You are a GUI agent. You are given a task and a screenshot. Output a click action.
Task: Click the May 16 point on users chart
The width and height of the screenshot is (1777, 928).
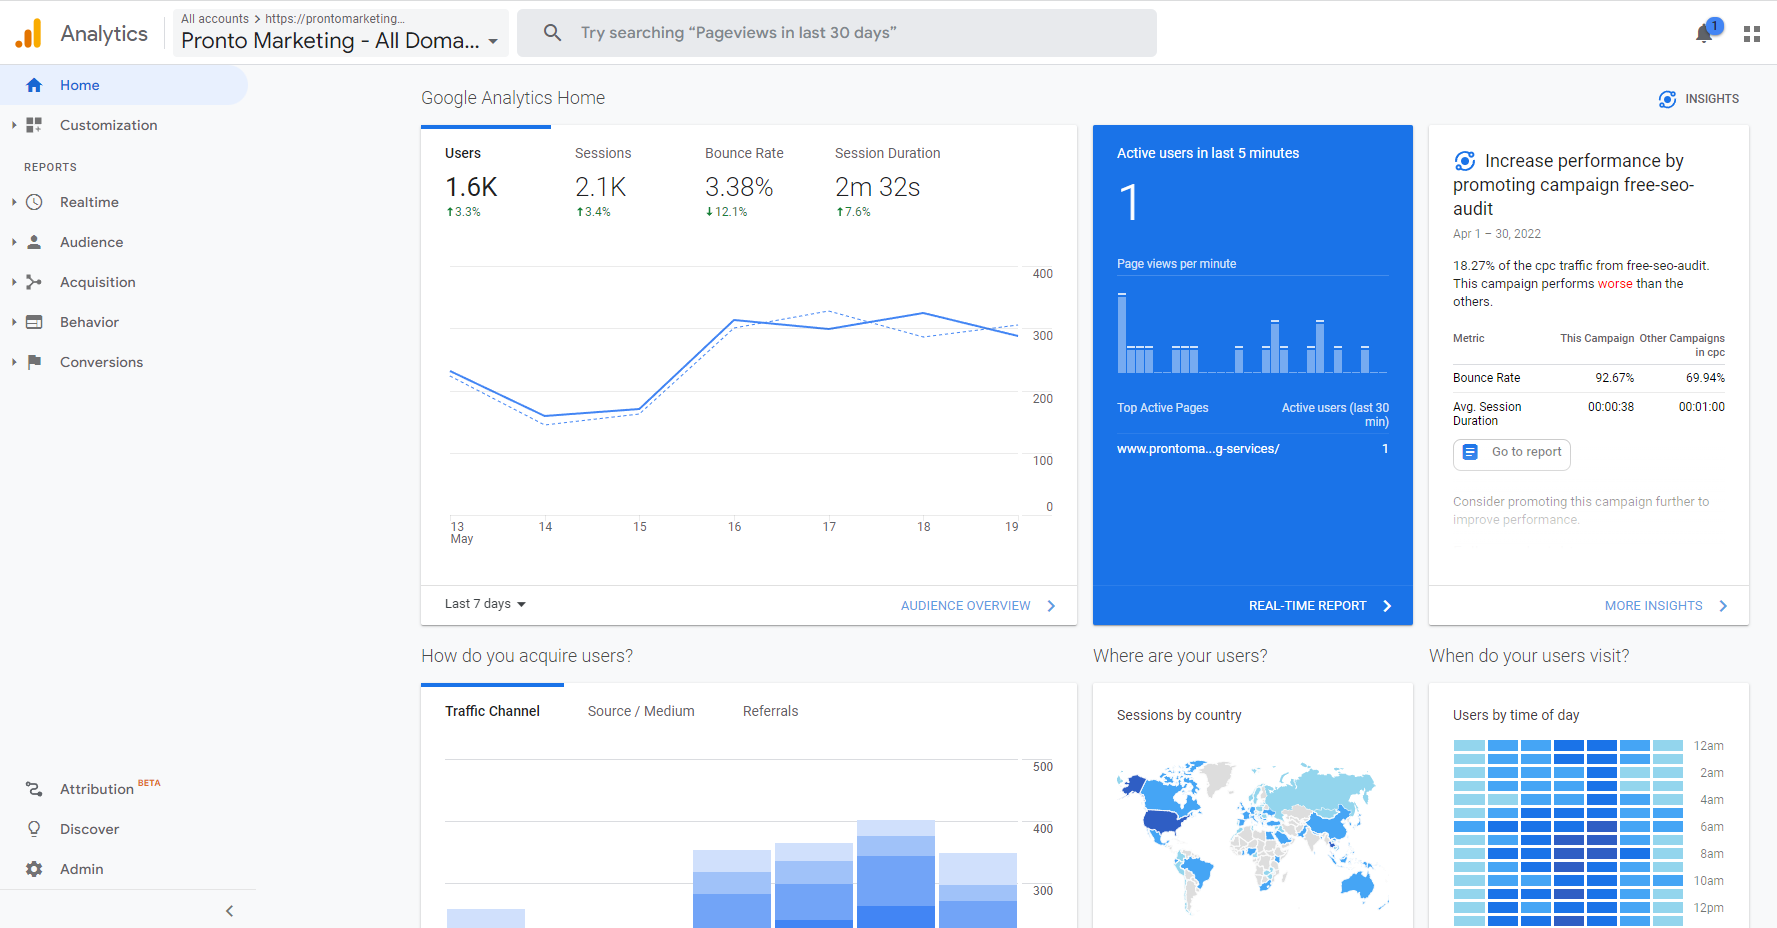click(x=735, y=320)
